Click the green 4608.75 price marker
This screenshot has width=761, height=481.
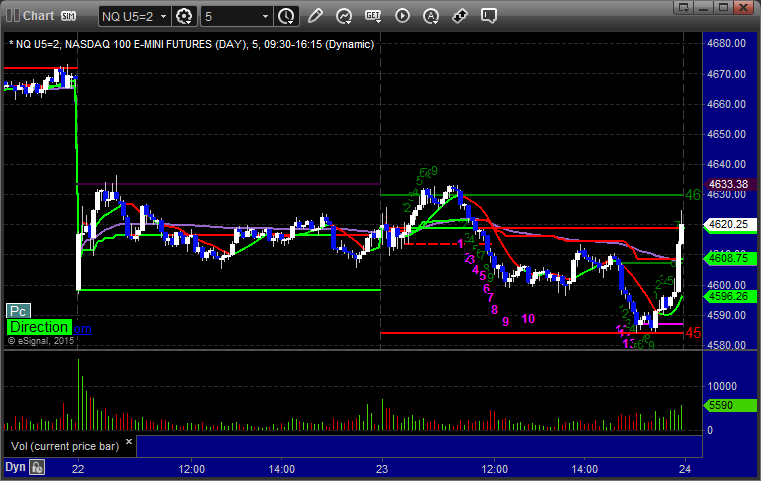point(728,258)
